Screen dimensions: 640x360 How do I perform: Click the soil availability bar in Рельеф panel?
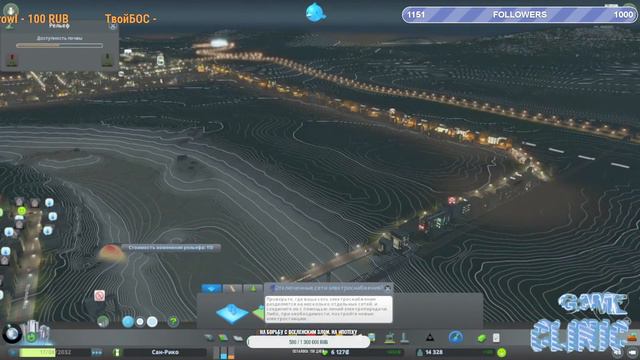59,45
